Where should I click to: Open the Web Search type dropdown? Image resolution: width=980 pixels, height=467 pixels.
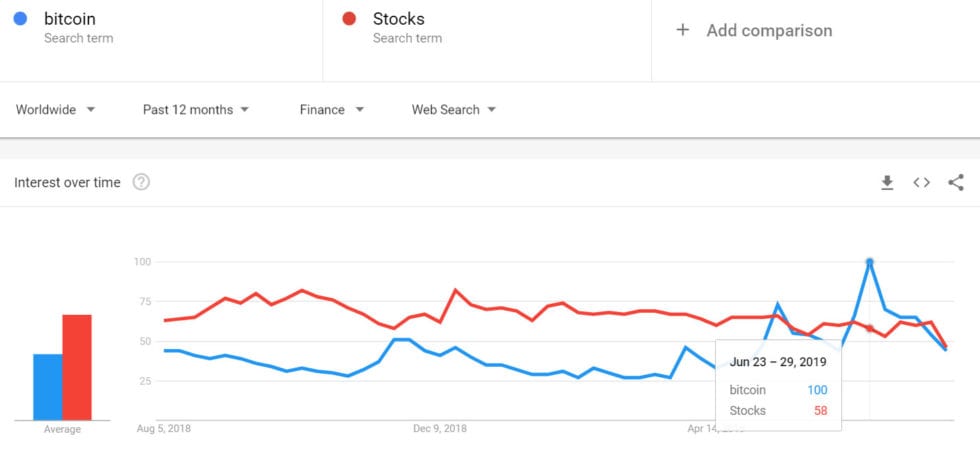tap(454, 110)
